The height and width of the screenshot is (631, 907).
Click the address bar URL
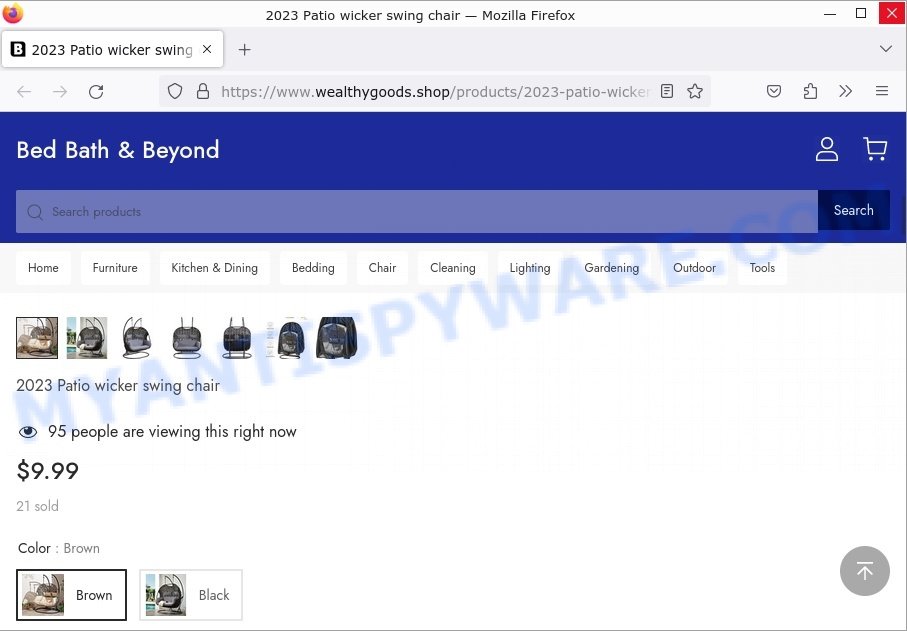(435, 91)
